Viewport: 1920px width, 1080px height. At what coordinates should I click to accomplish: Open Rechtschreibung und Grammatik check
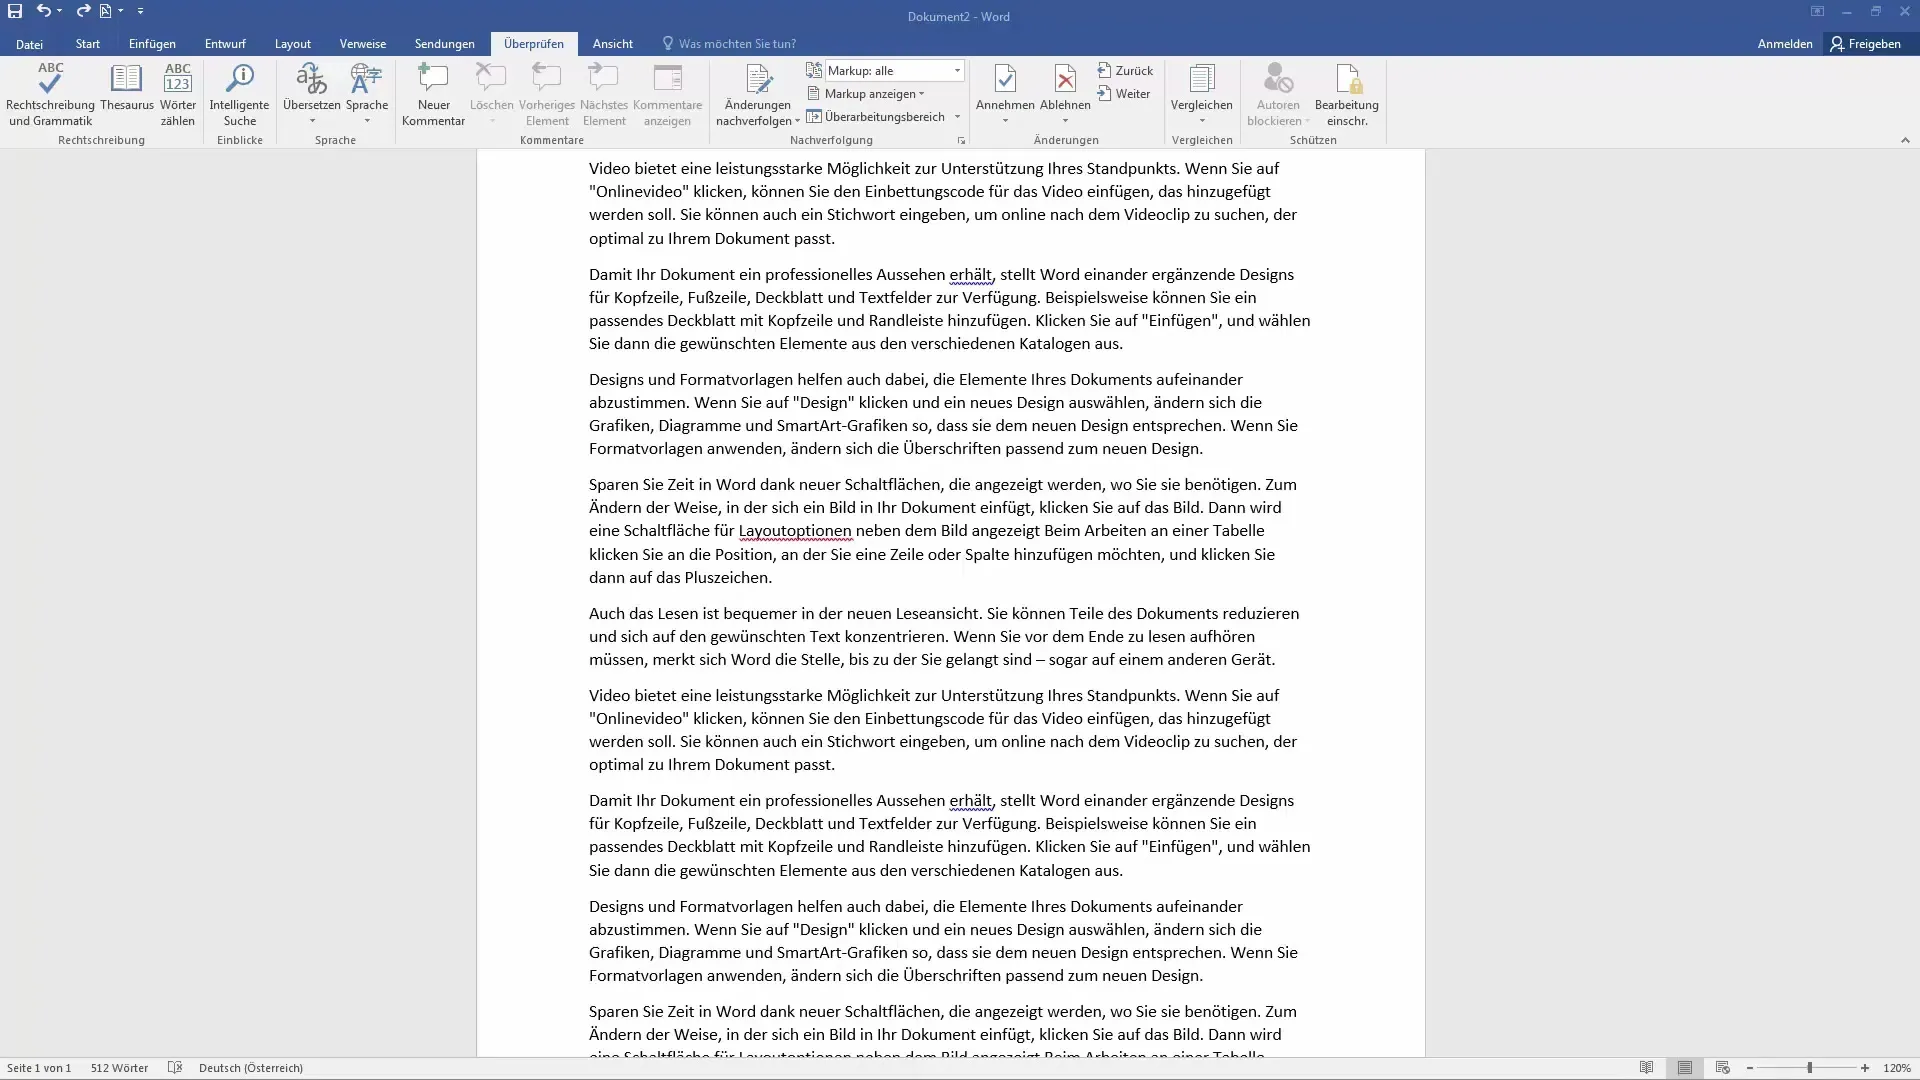[x=50, y=94]
